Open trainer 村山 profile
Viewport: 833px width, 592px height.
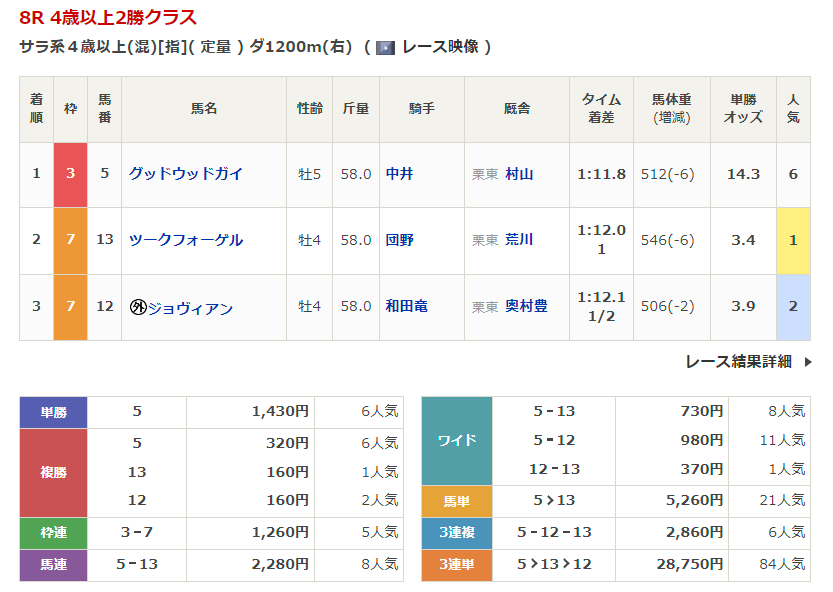pyautogui.click(x=519, y=174)
